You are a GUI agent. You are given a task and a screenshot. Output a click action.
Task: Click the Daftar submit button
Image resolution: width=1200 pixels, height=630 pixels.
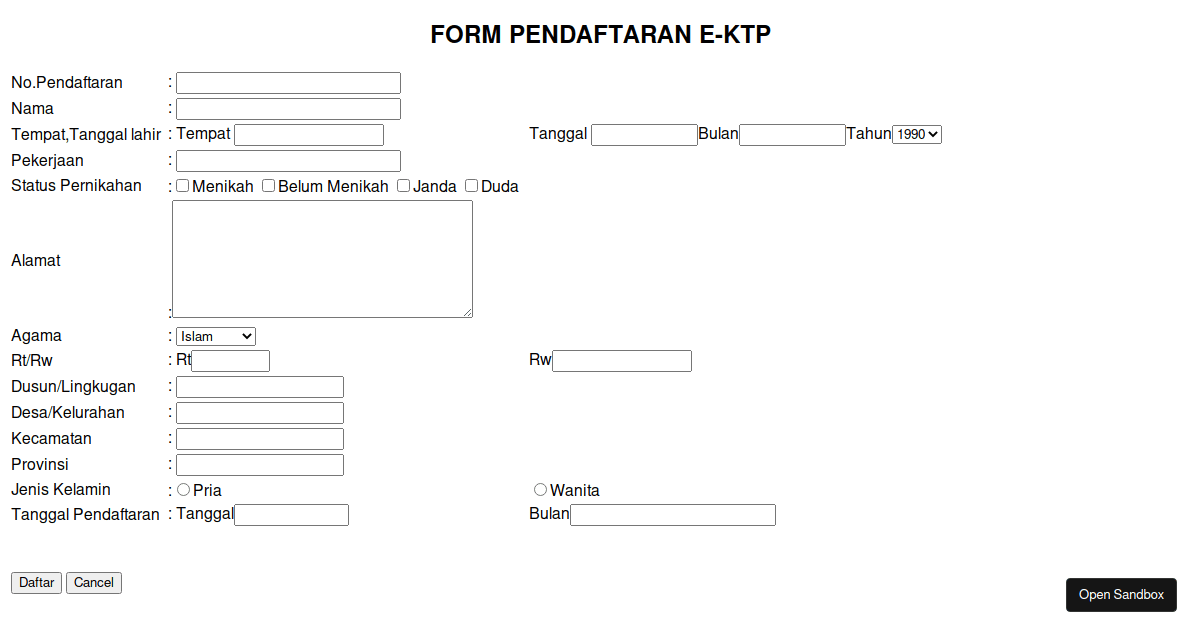click(36, 582)
